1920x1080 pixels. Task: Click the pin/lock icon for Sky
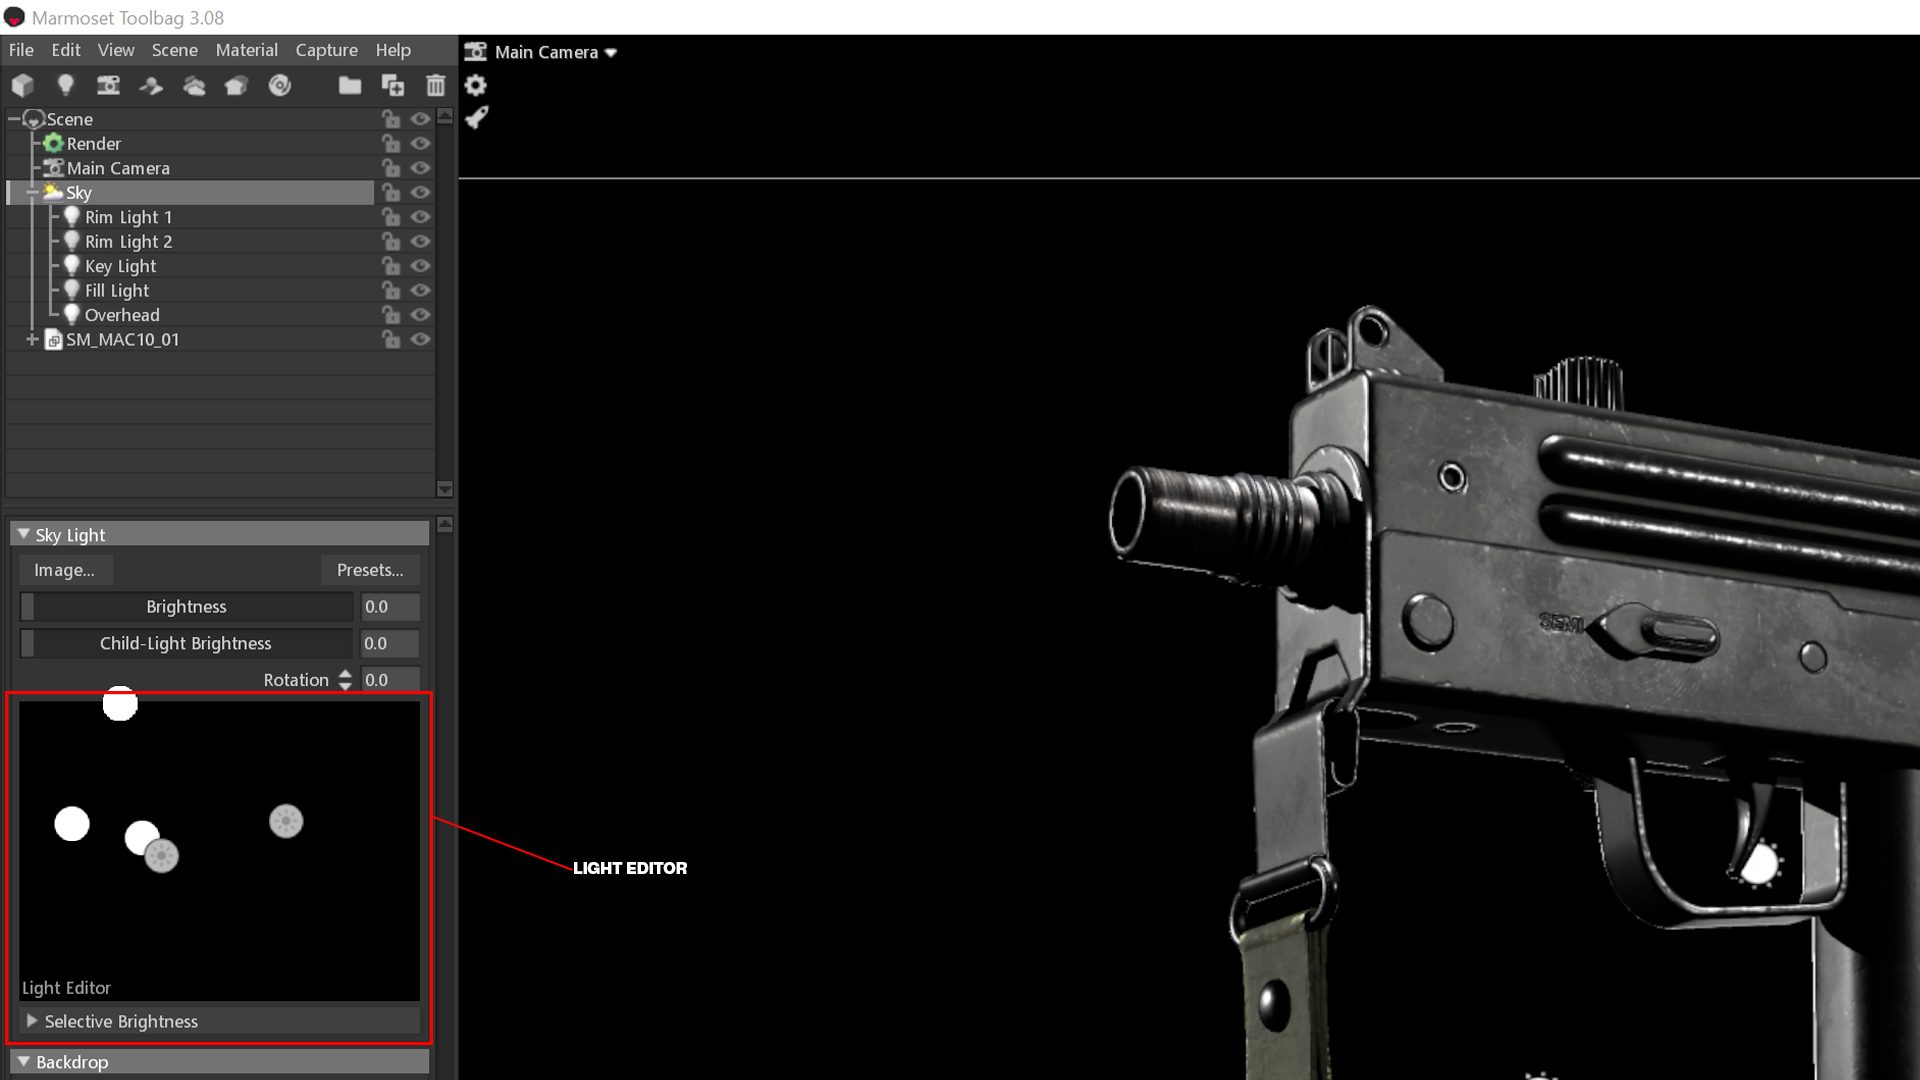(393, 191)
